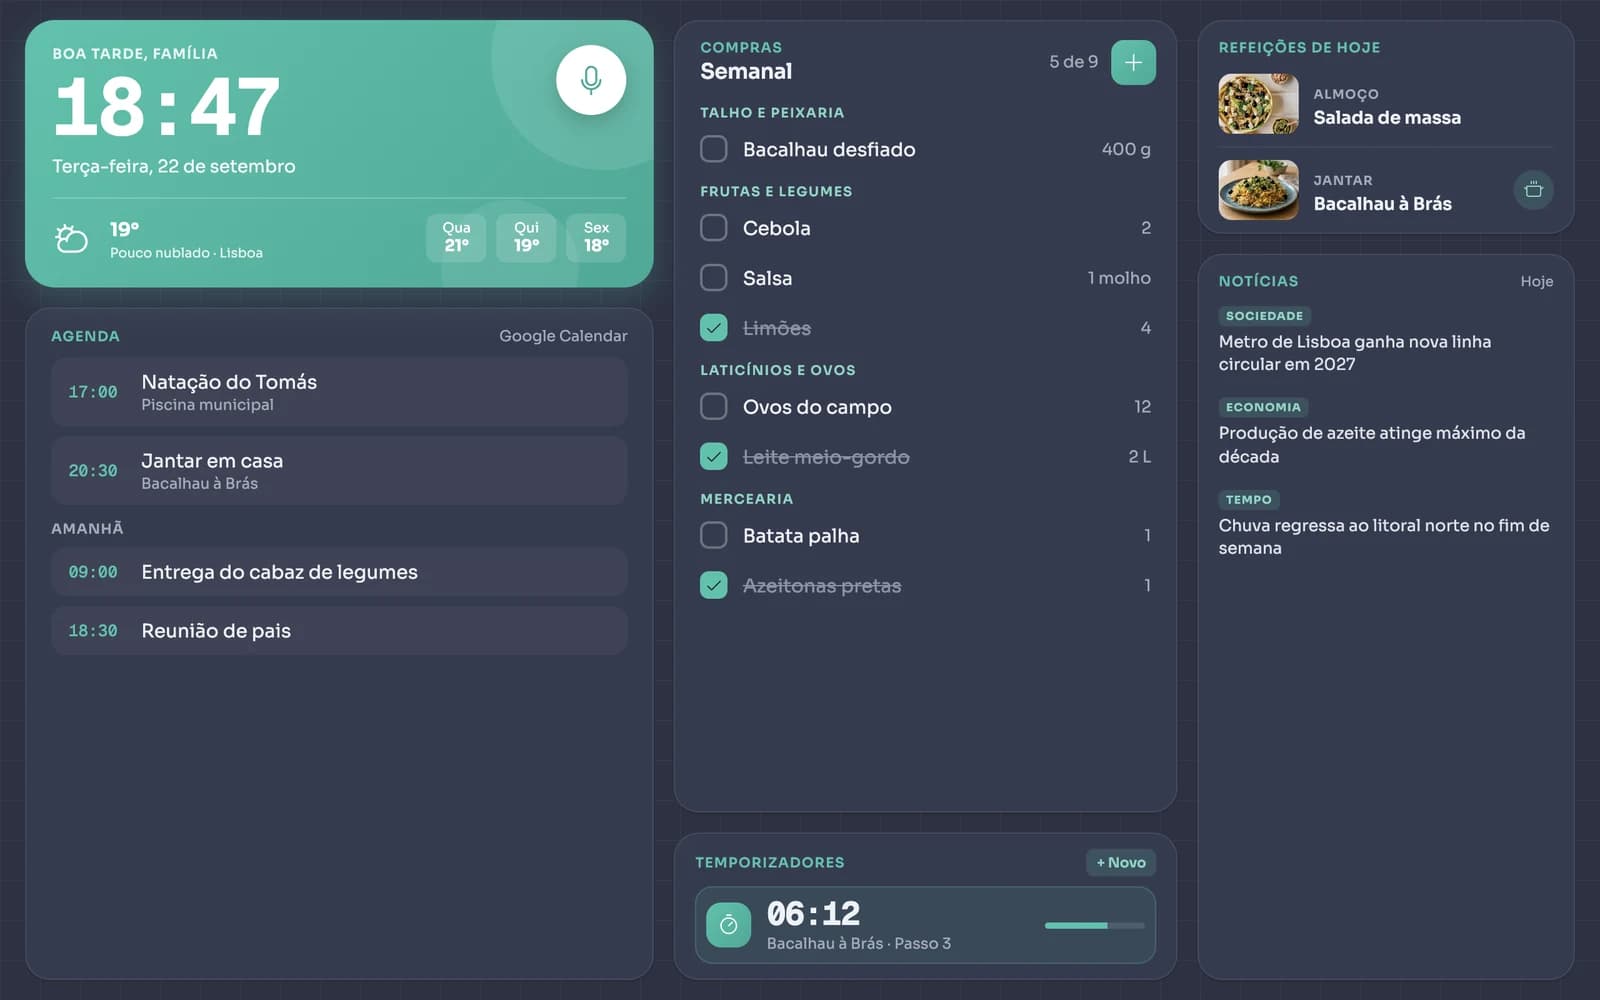The height and width of the screenshot is (1000, 1600).
Task: Click the 06:12 timer countdown
Action: coord(813,913)
